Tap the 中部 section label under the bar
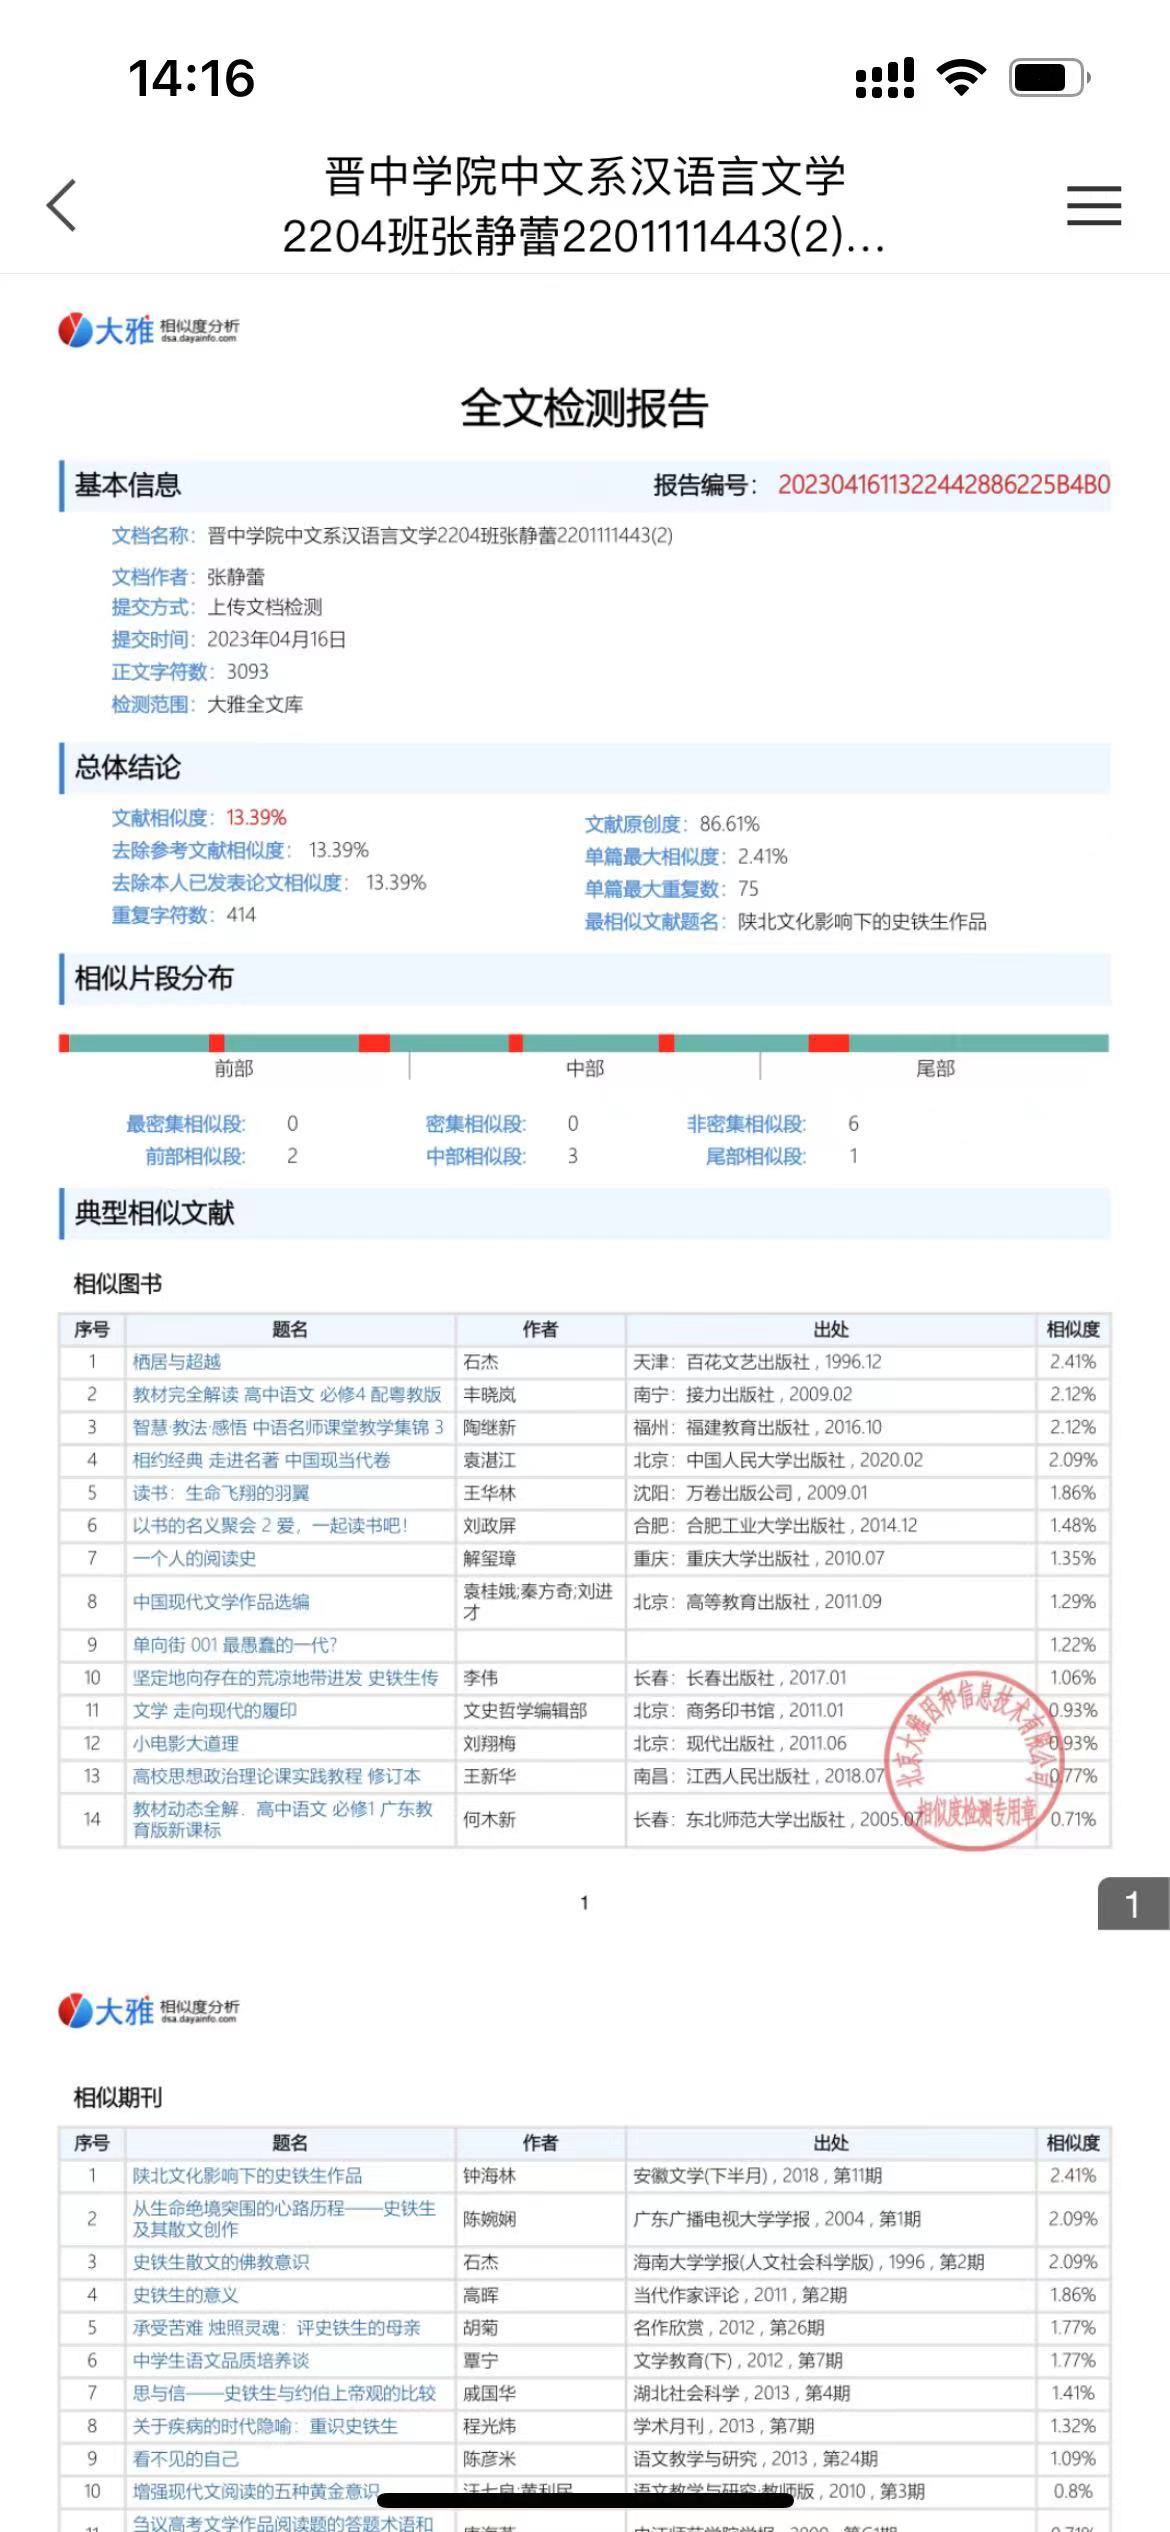 (x=585, y=1069)
